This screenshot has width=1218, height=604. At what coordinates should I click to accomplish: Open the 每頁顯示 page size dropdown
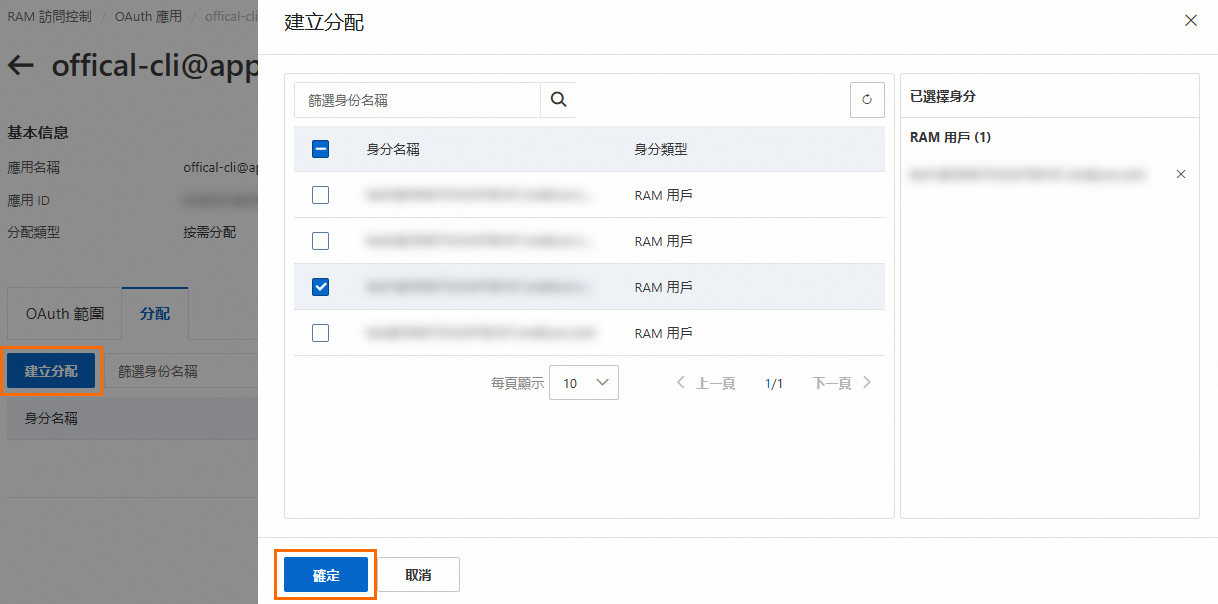[584, 383]
